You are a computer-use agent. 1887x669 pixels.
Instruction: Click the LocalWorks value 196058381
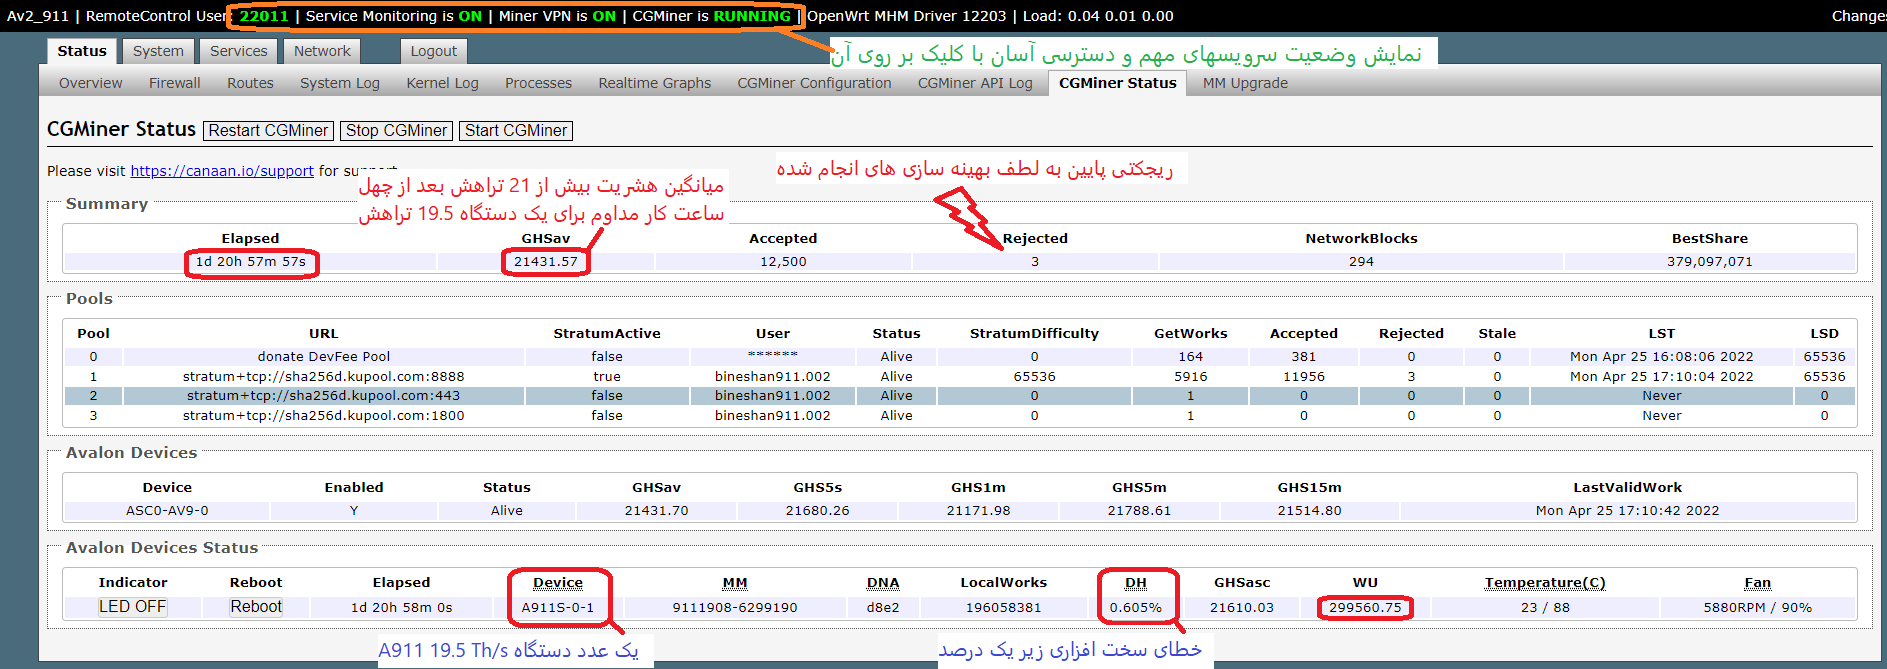1003,608
